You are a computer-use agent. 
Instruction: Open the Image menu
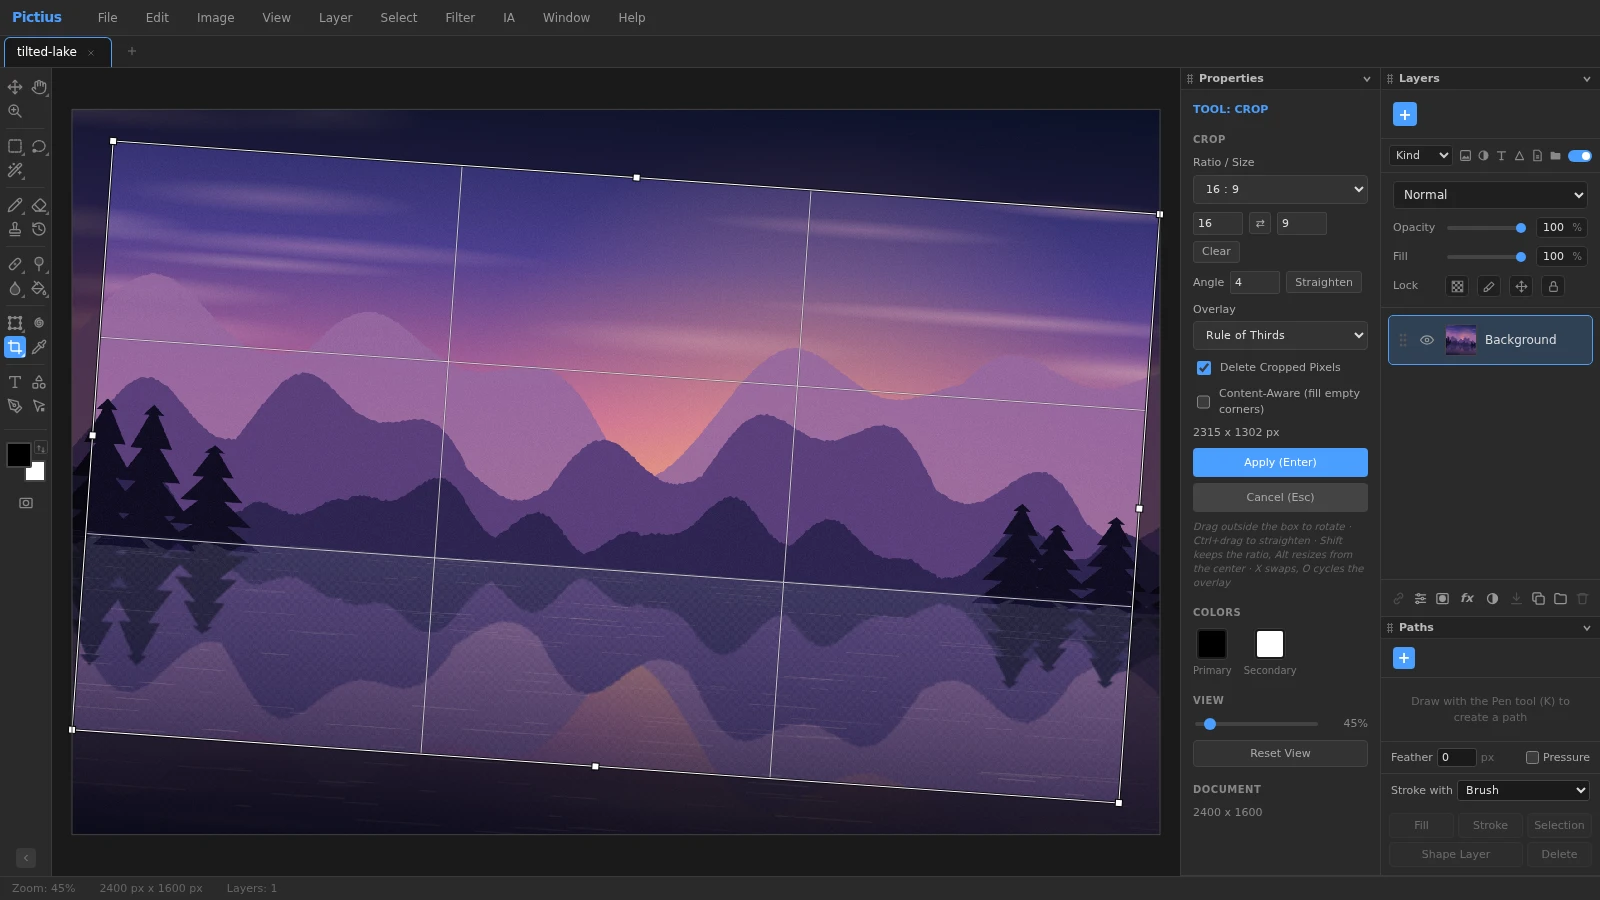[215, 18]
